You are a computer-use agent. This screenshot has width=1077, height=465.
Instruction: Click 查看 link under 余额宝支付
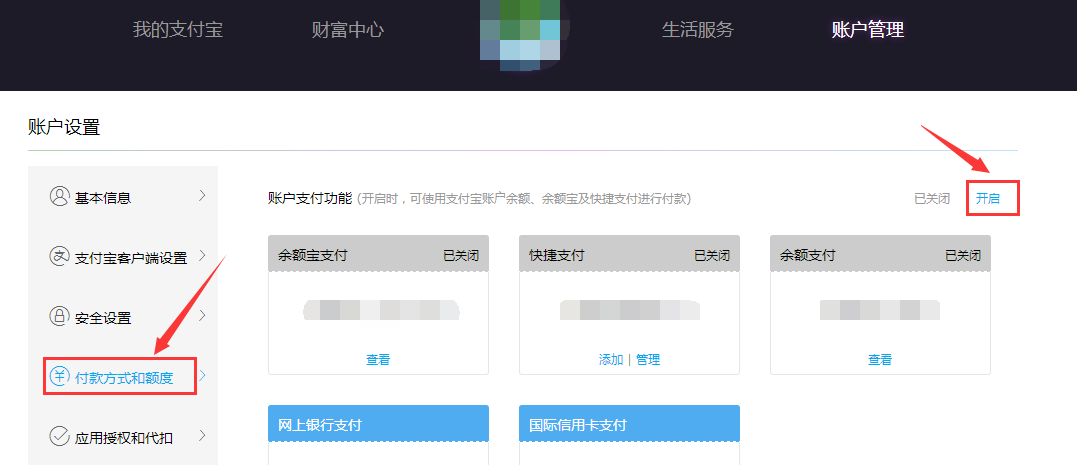coord(378,359)
